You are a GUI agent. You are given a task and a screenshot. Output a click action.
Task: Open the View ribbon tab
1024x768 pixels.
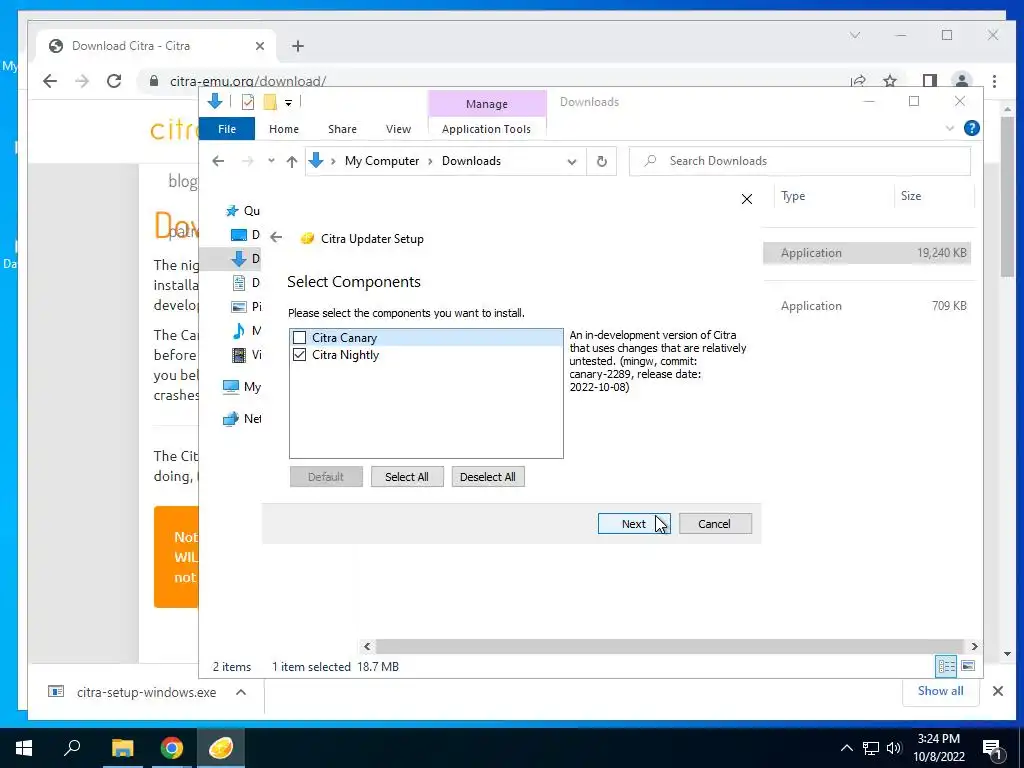pyautogui.click(x=398, y=129)
